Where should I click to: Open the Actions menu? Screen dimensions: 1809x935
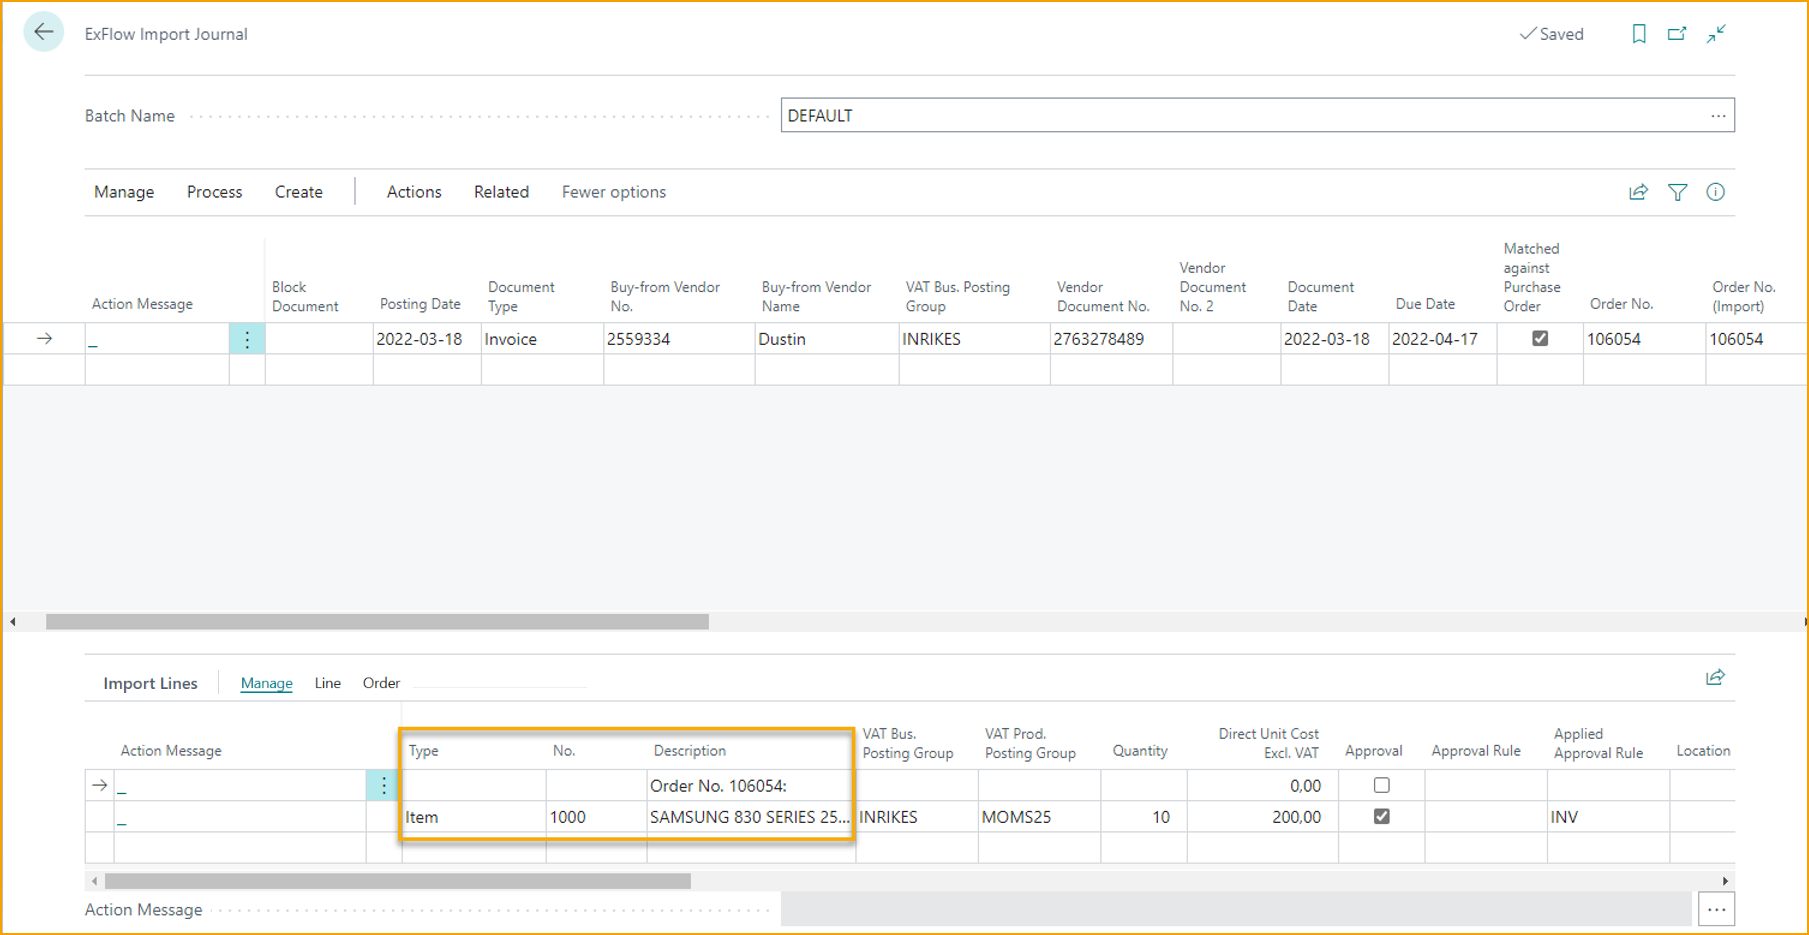414,191
